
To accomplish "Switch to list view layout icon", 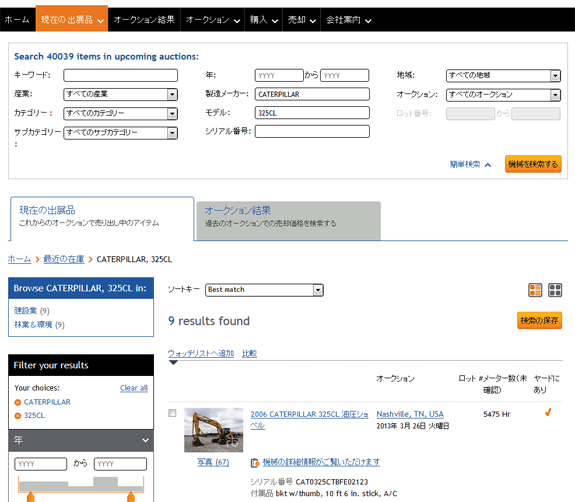I will tap(535, 290).
